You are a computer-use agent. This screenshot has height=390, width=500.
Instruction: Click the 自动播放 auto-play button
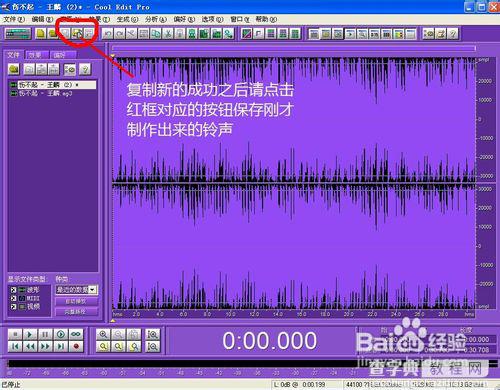pyautogui.click(x=76, y=301)
